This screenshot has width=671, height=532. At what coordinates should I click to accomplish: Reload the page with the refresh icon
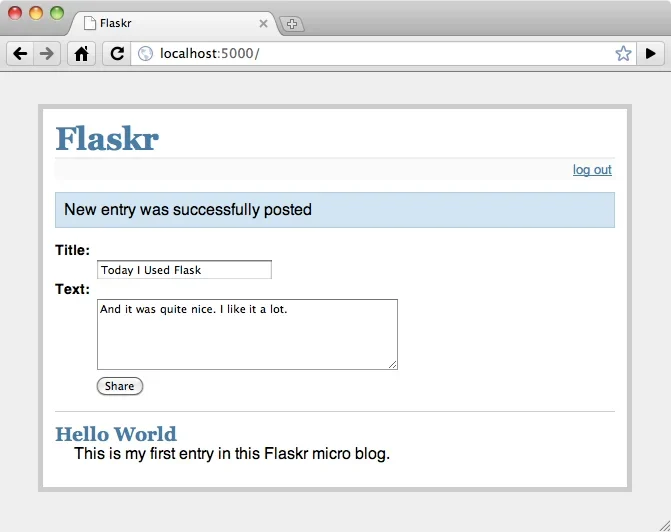(117, 53)
